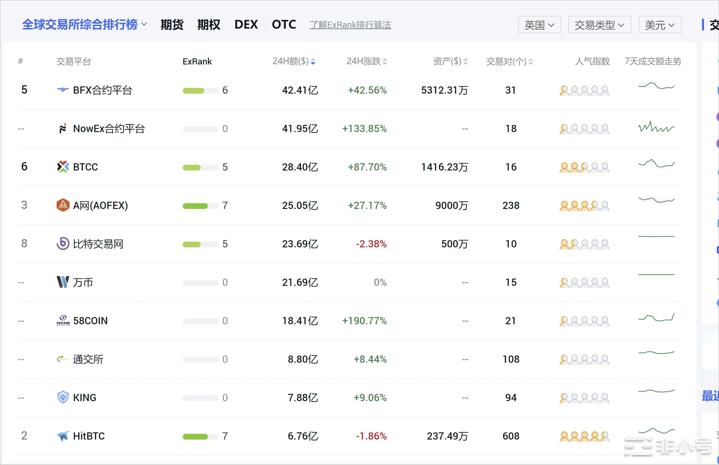Switch to the DEX tab
The width and height of the screenshot is (719, 465).
point(246,24)
